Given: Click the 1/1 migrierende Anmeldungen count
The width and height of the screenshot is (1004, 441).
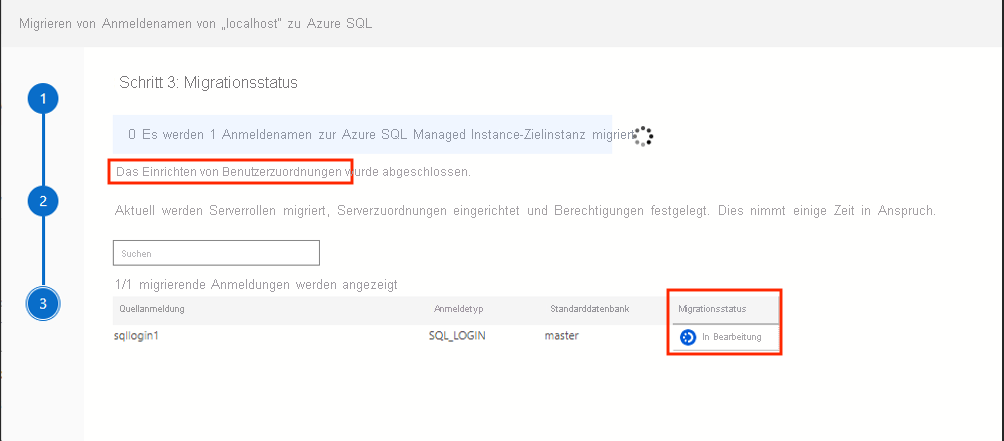Looking at the screenshot, I should pyautogui.click(x=255, y=284).
